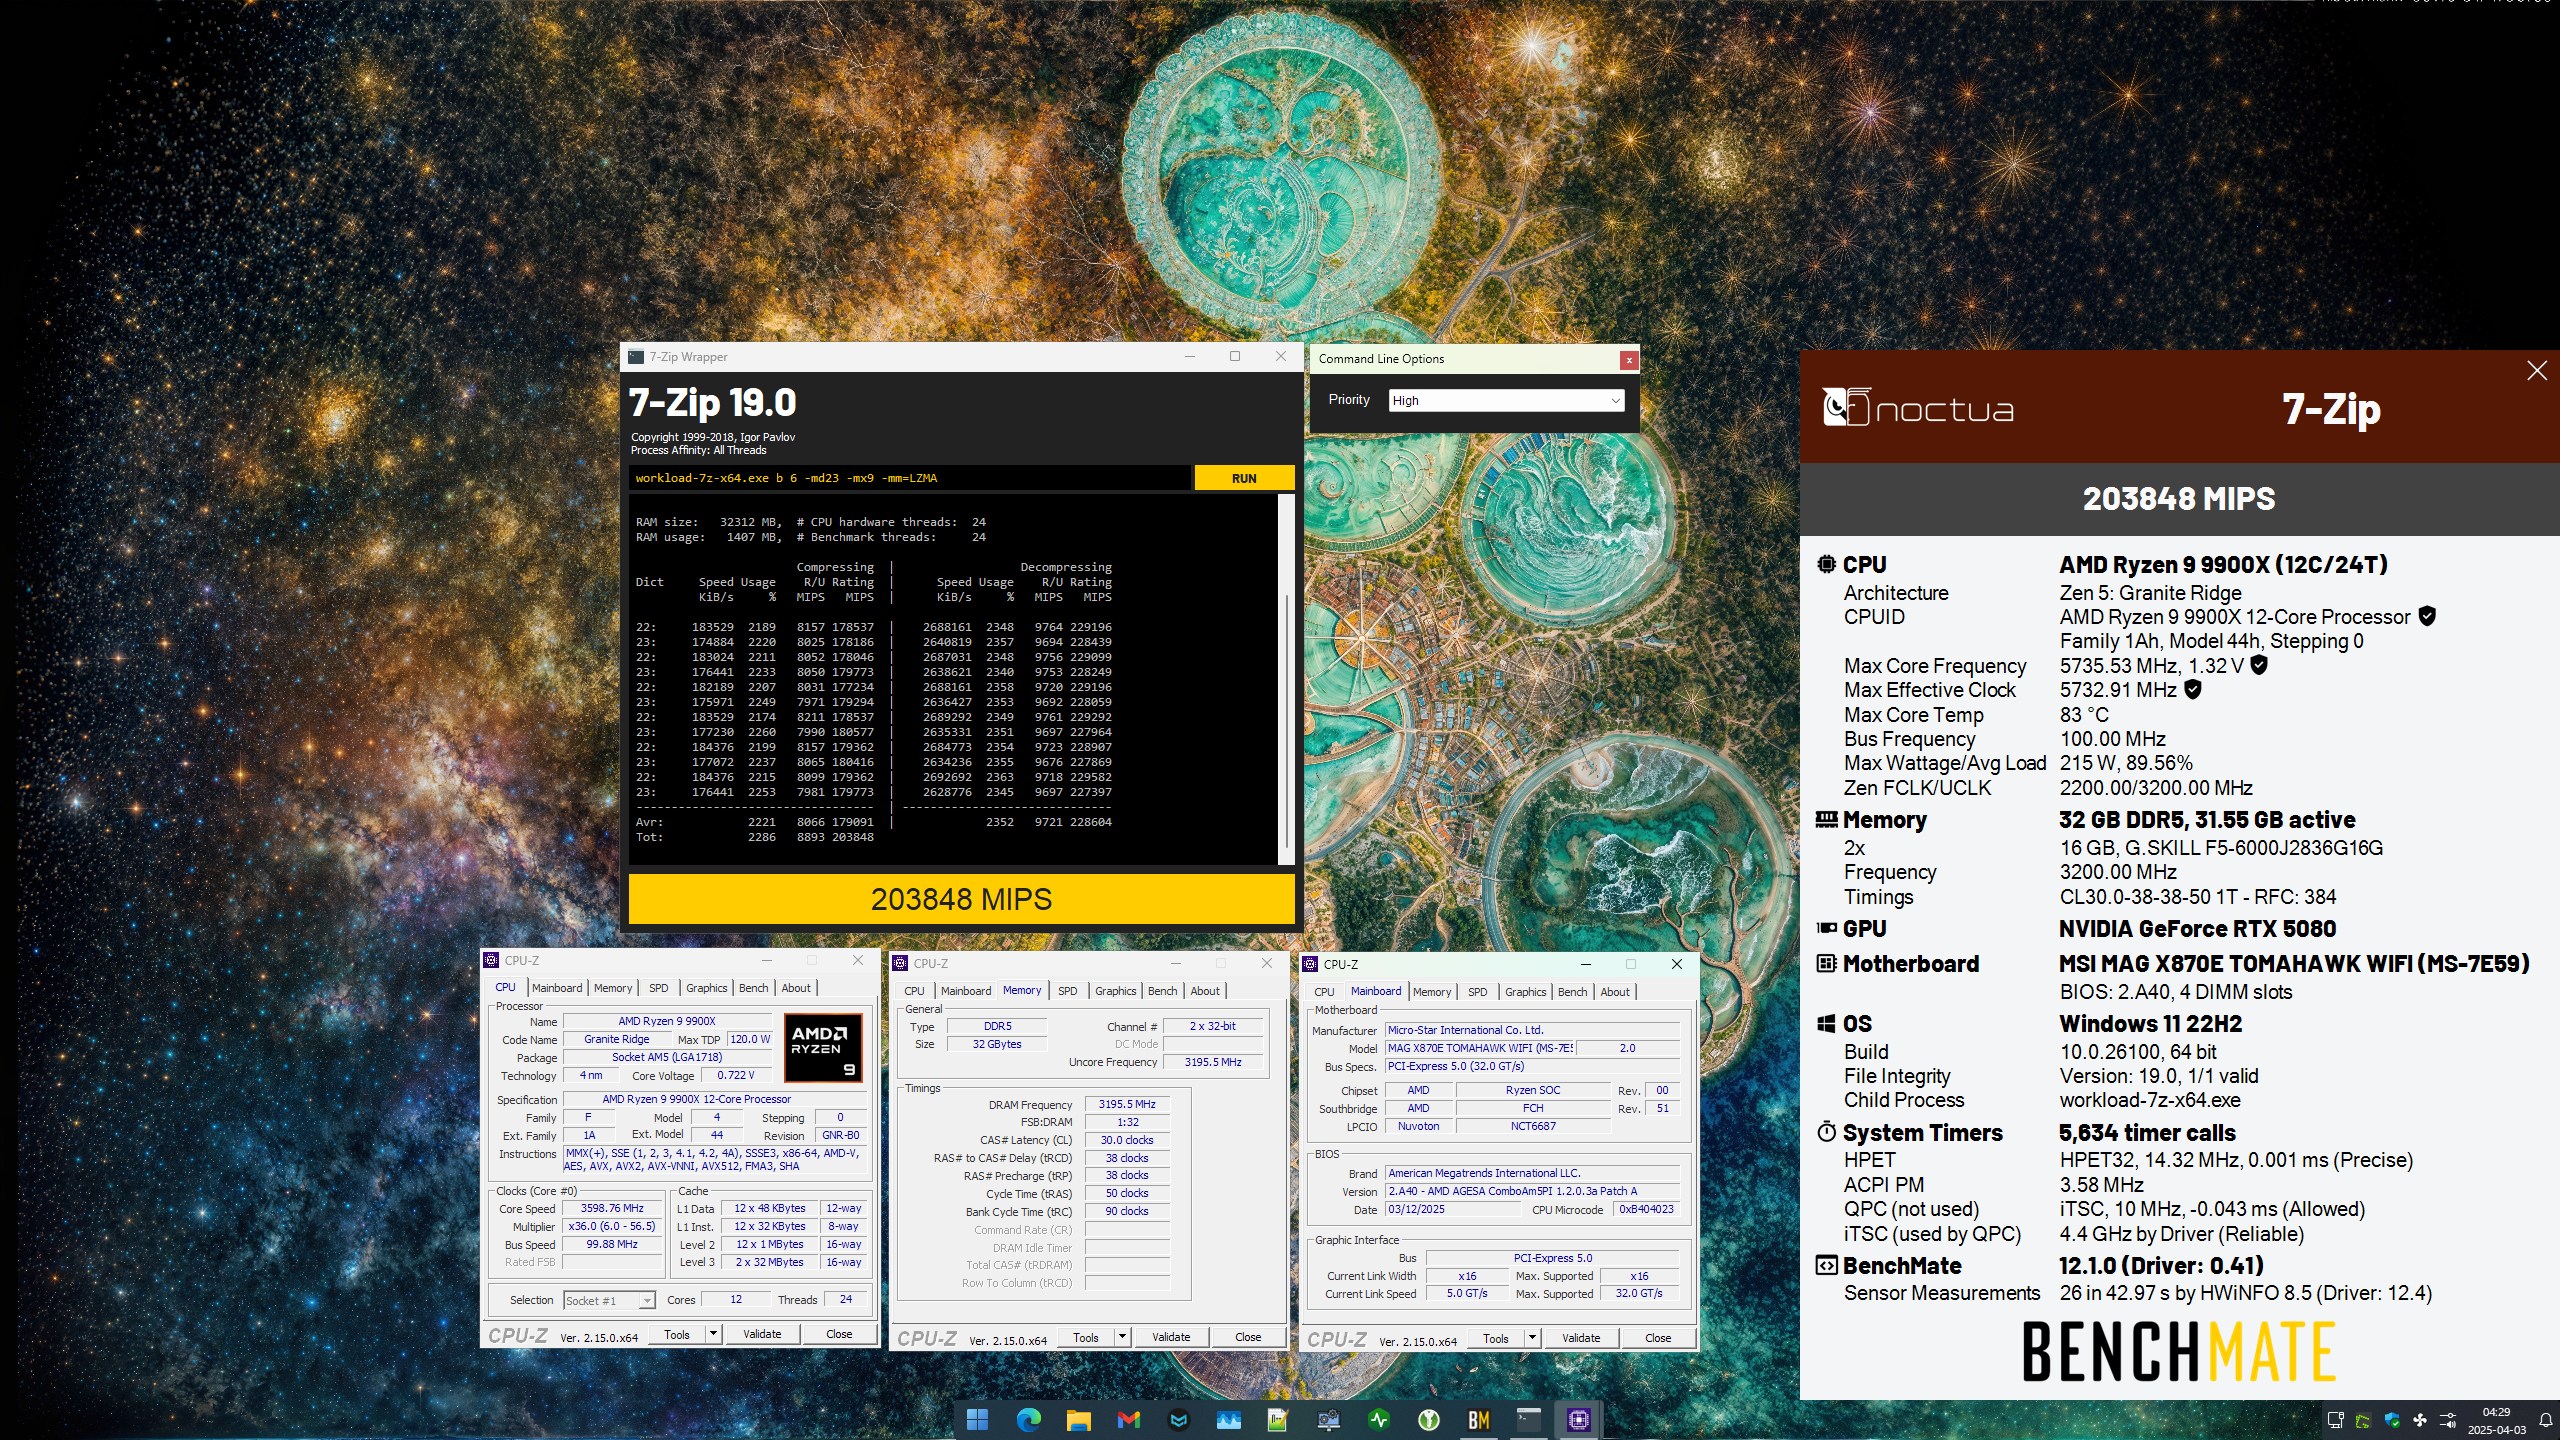Open fan control tray icon

pyautogui.click(x=2420, y=1420)
